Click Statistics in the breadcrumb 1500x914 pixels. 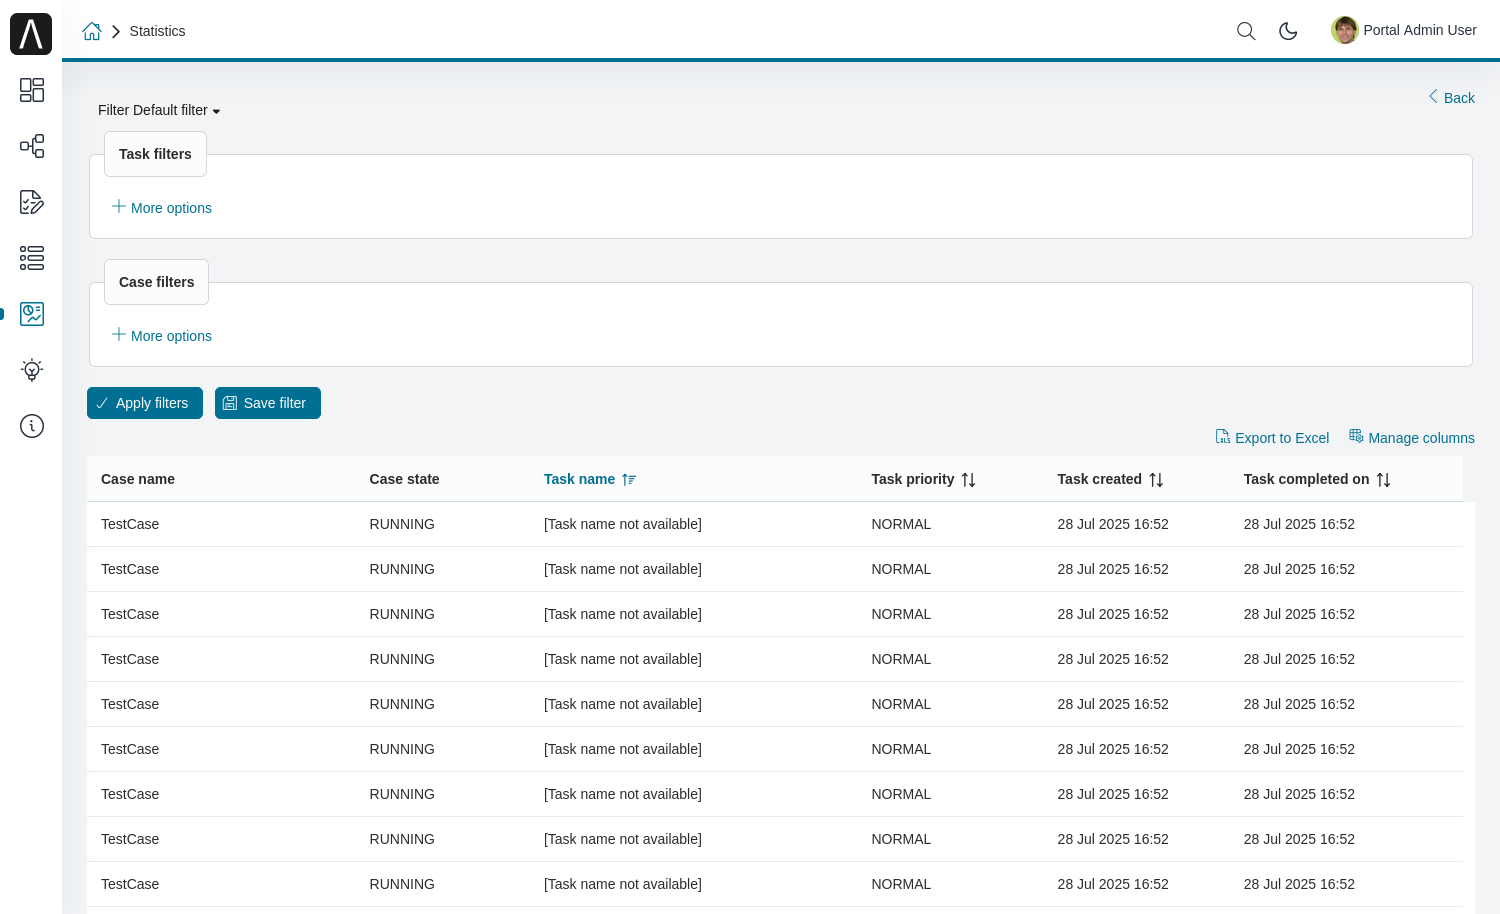coord(157,31)
